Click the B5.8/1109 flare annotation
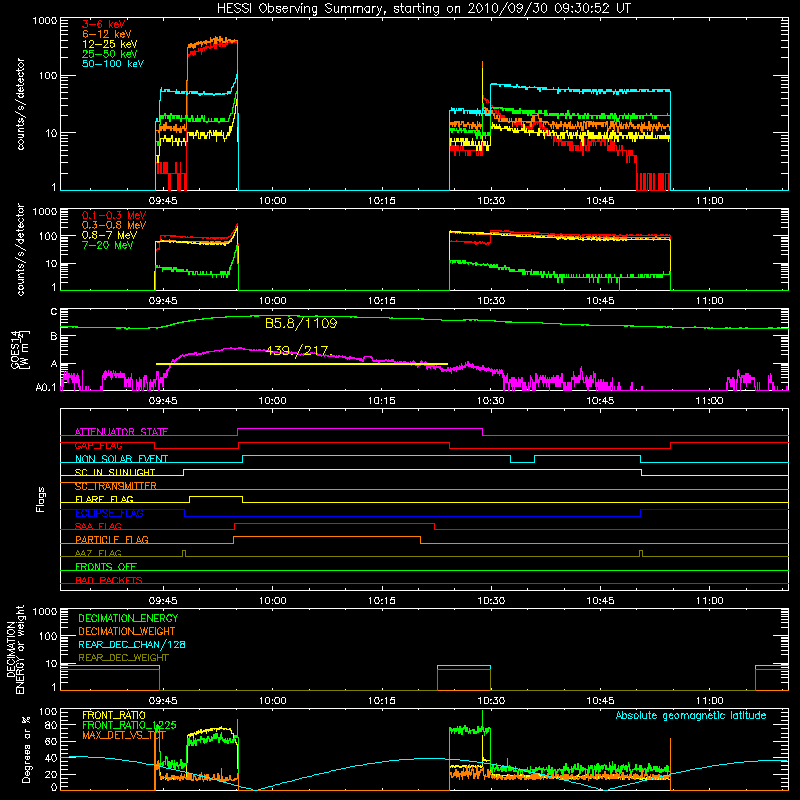This screenshot has width=800, height=800. coord(301,323)
